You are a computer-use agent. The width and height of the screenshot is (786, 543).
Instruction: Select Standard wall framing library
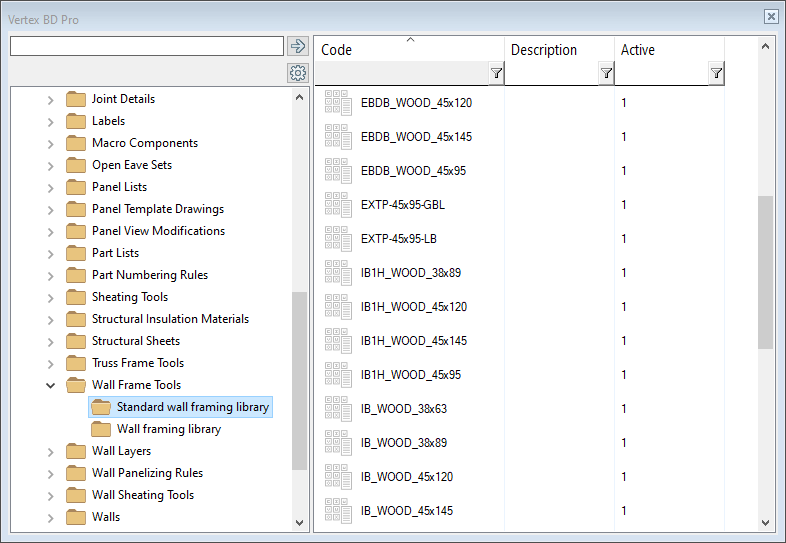[x=192, y=407]
